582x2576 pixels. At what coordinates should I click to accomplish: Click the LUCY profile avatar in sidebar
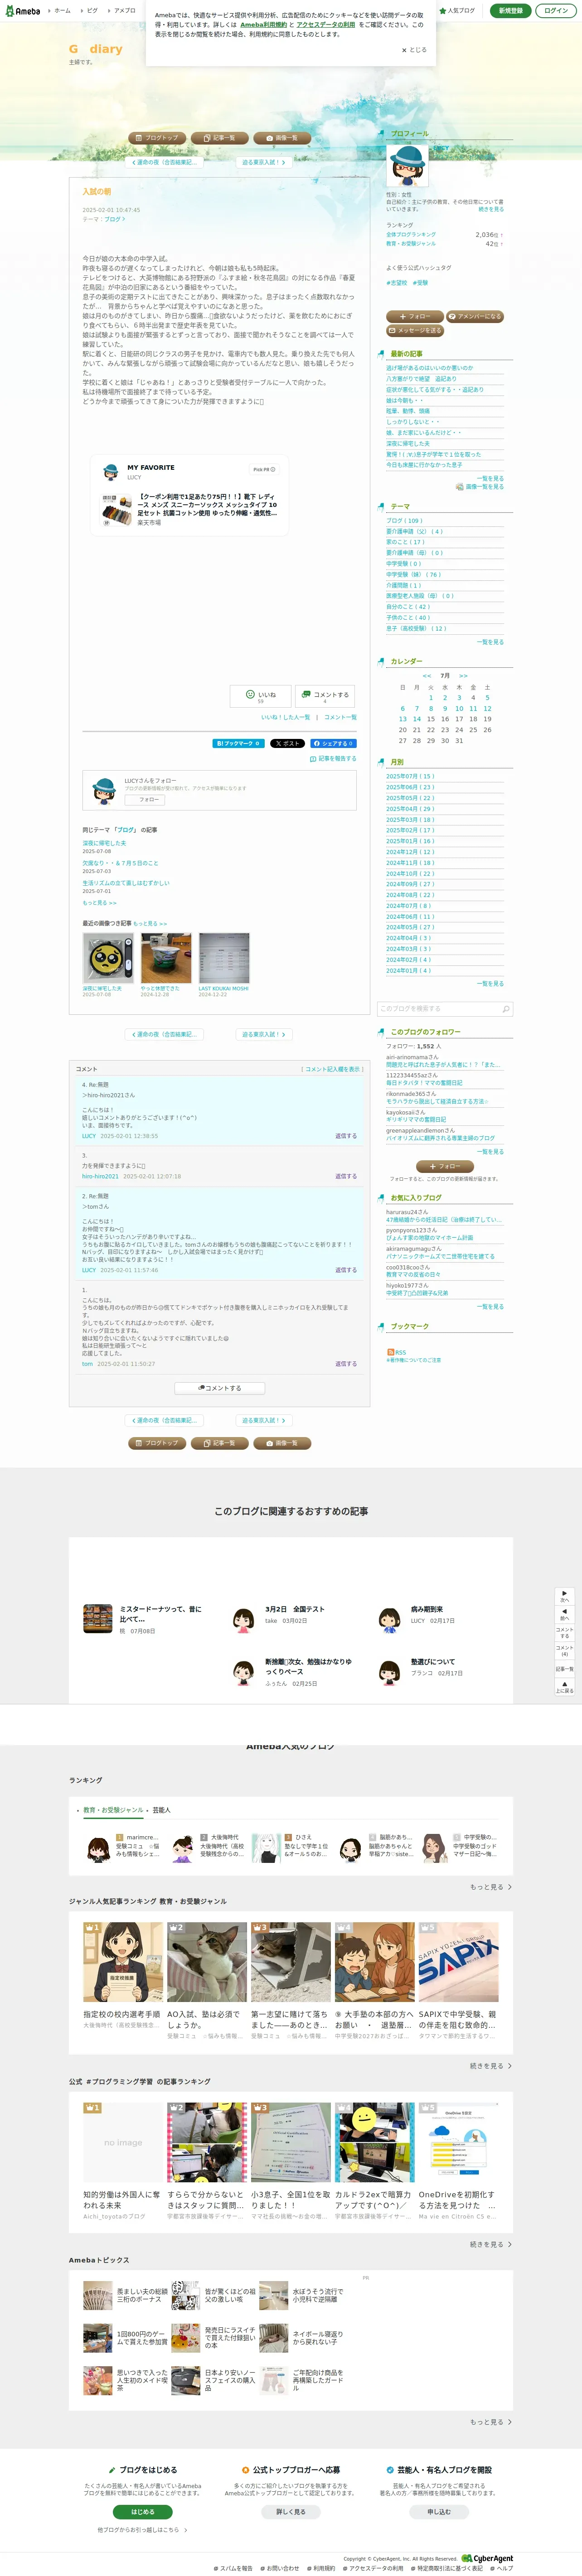407,165
